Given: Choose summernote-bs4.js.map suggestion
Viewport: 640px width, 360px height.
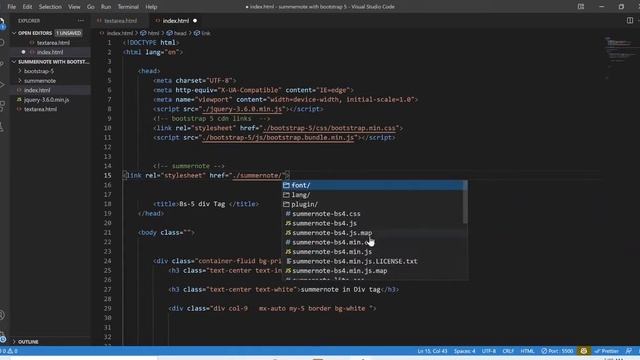Looking at the screenshot, I should [373, 233].
